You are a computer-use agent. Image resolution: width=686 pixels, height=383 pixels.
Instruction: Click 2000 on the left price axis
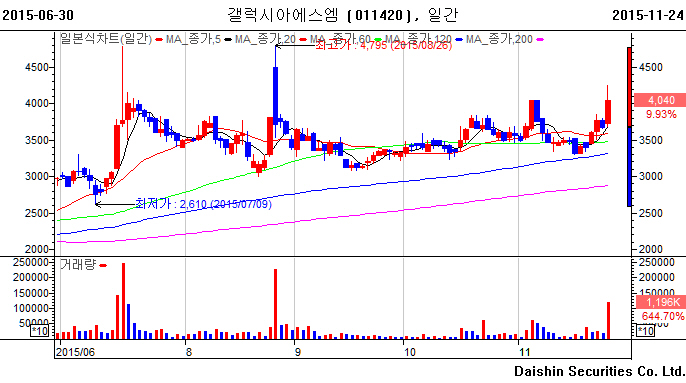38,249
